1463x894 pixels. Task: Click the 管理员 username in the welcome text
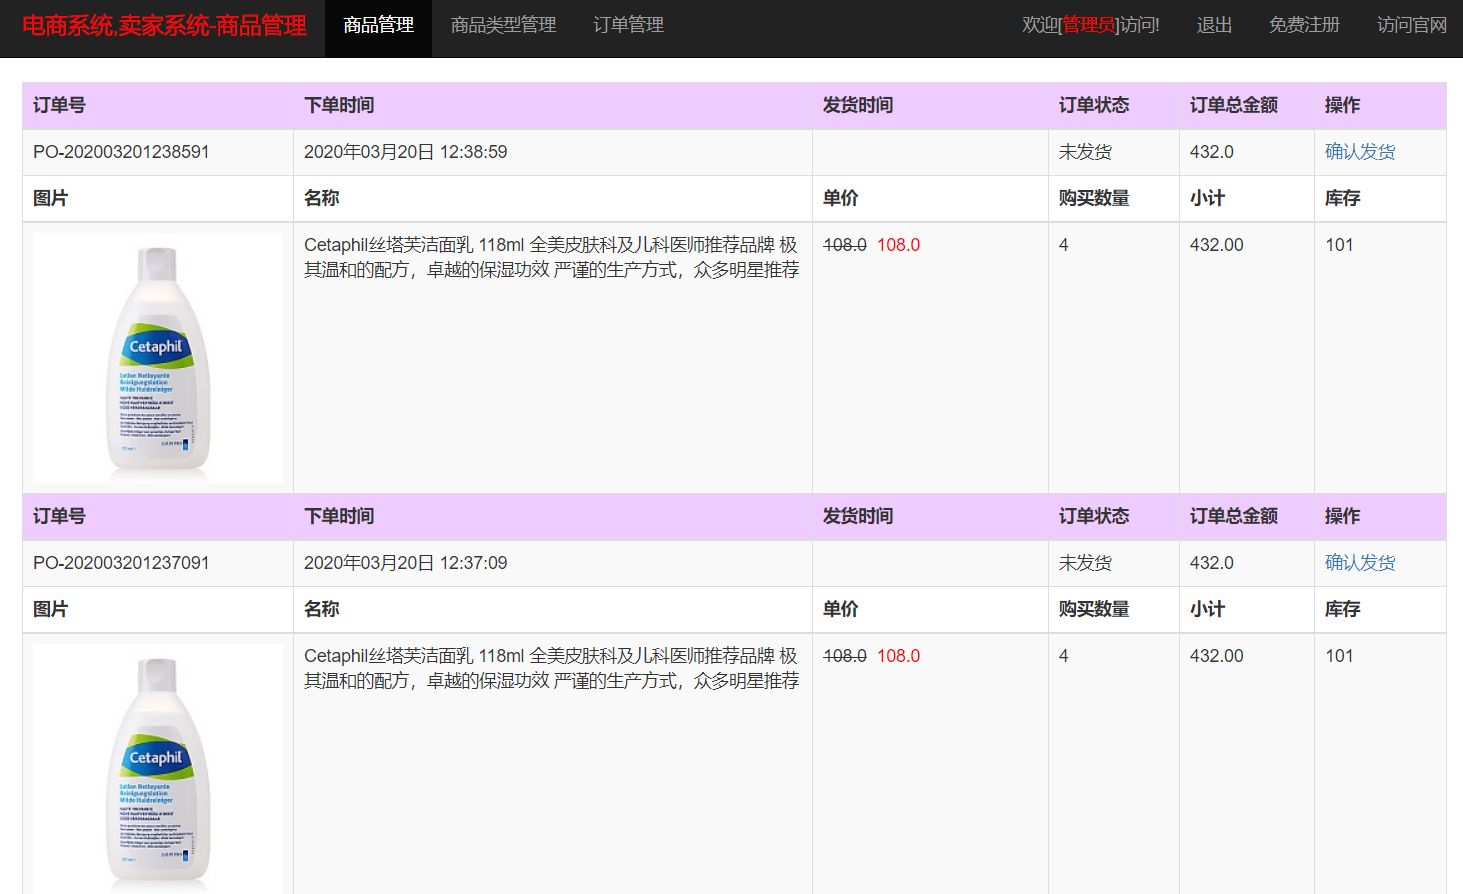click(1088, 25)
